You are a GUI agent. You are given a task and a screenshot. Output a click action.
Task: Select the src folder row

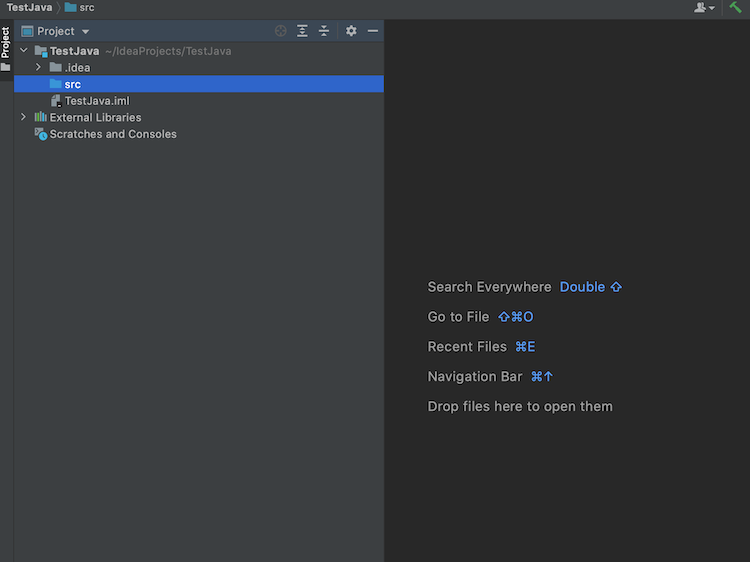pos(199,84)
